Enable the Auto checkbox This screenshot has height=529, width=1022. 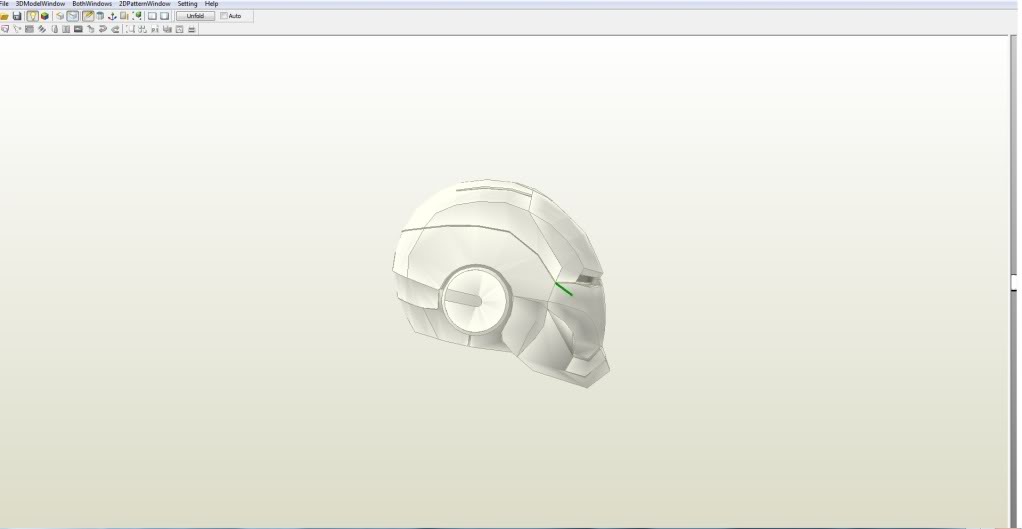224,16
